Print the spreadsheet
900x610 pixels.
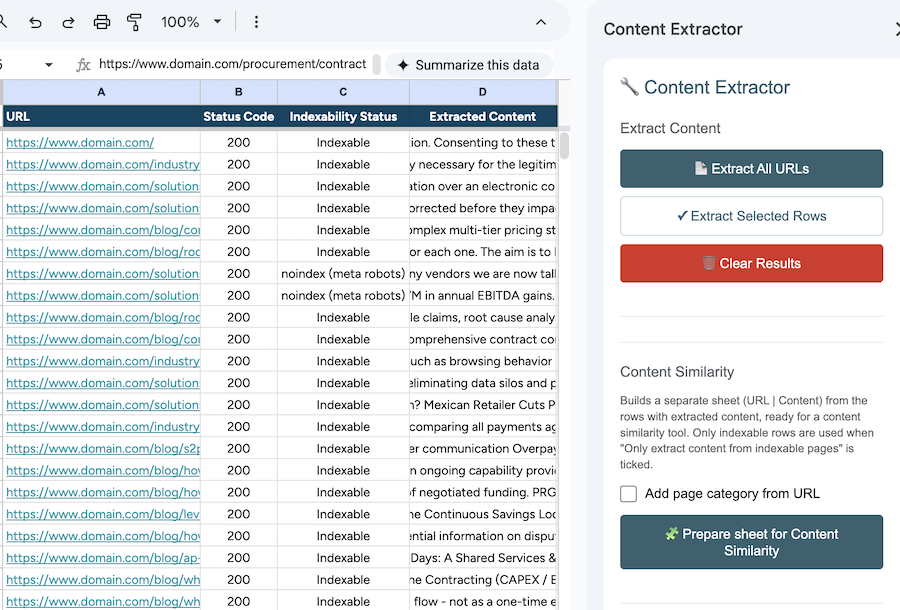tap(102, 22)
